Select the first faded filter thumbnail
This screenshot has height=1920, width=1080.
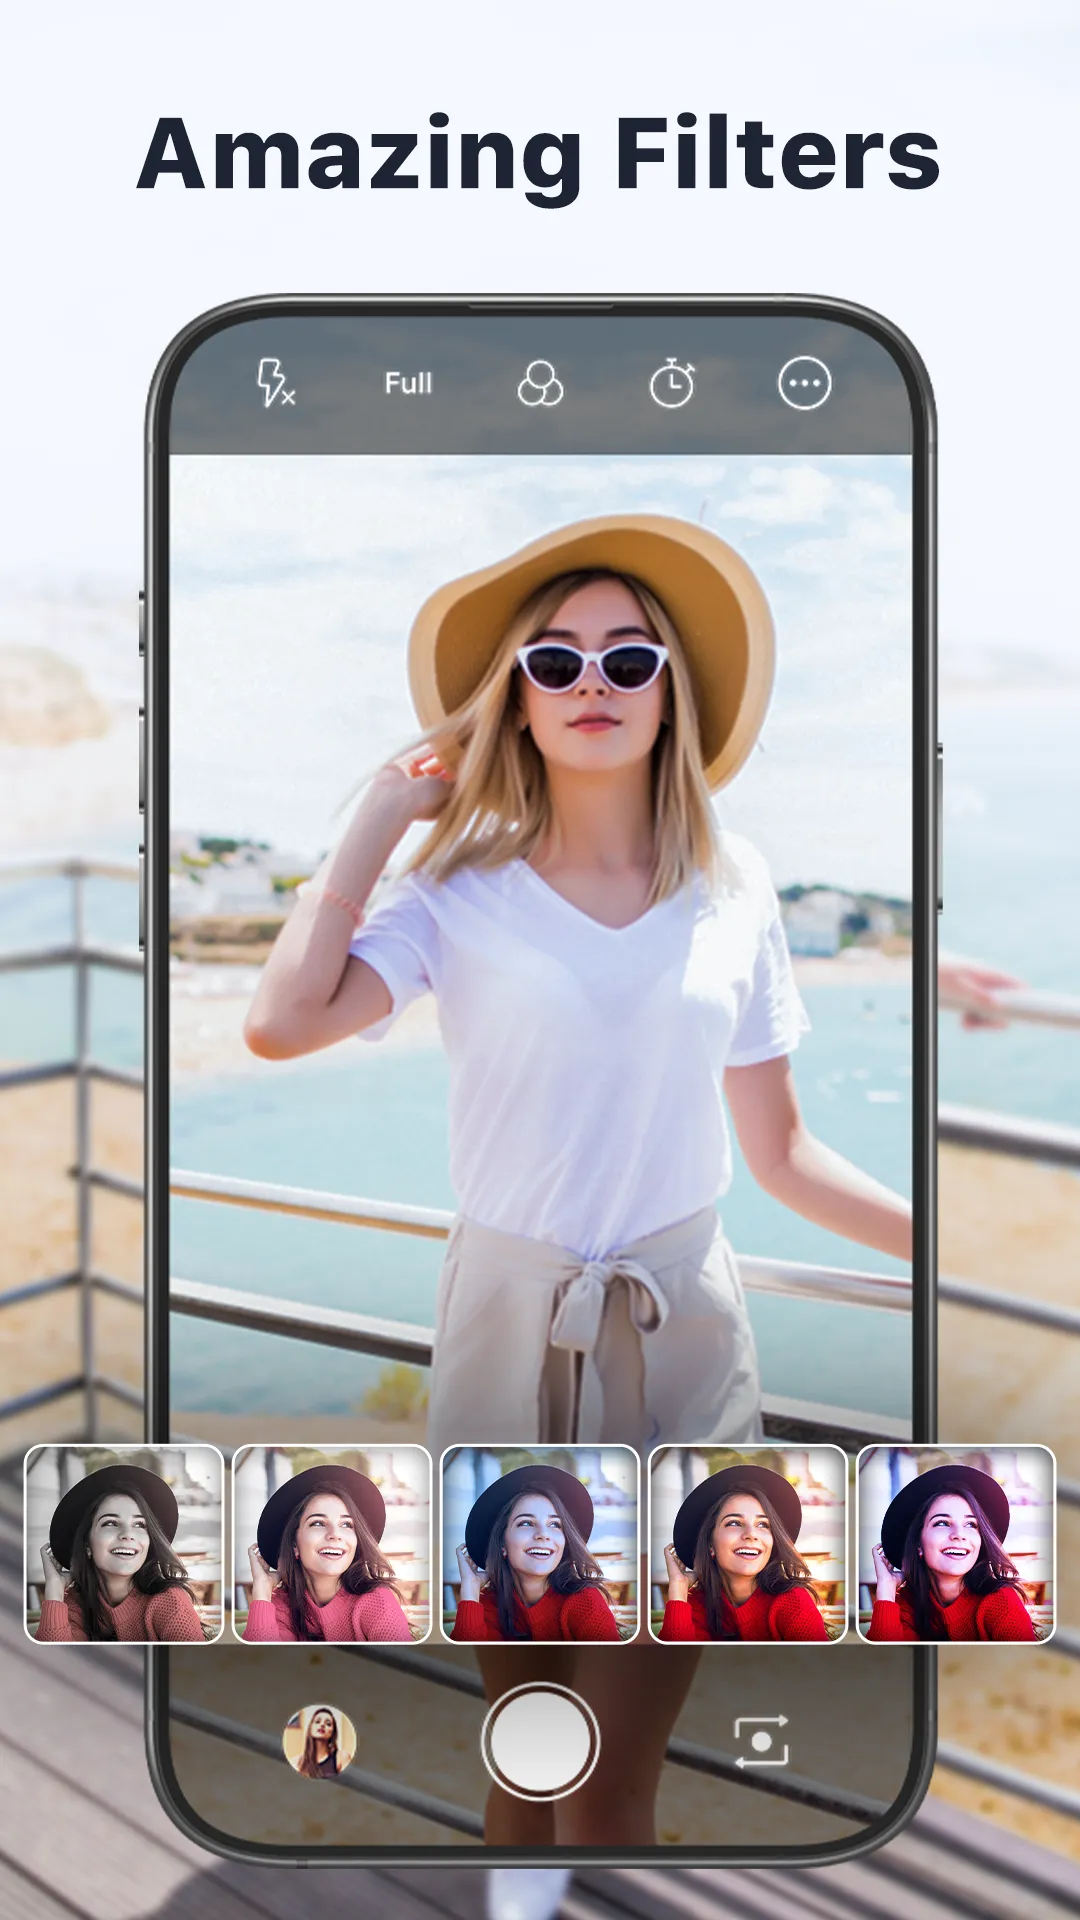(124, 1544)
